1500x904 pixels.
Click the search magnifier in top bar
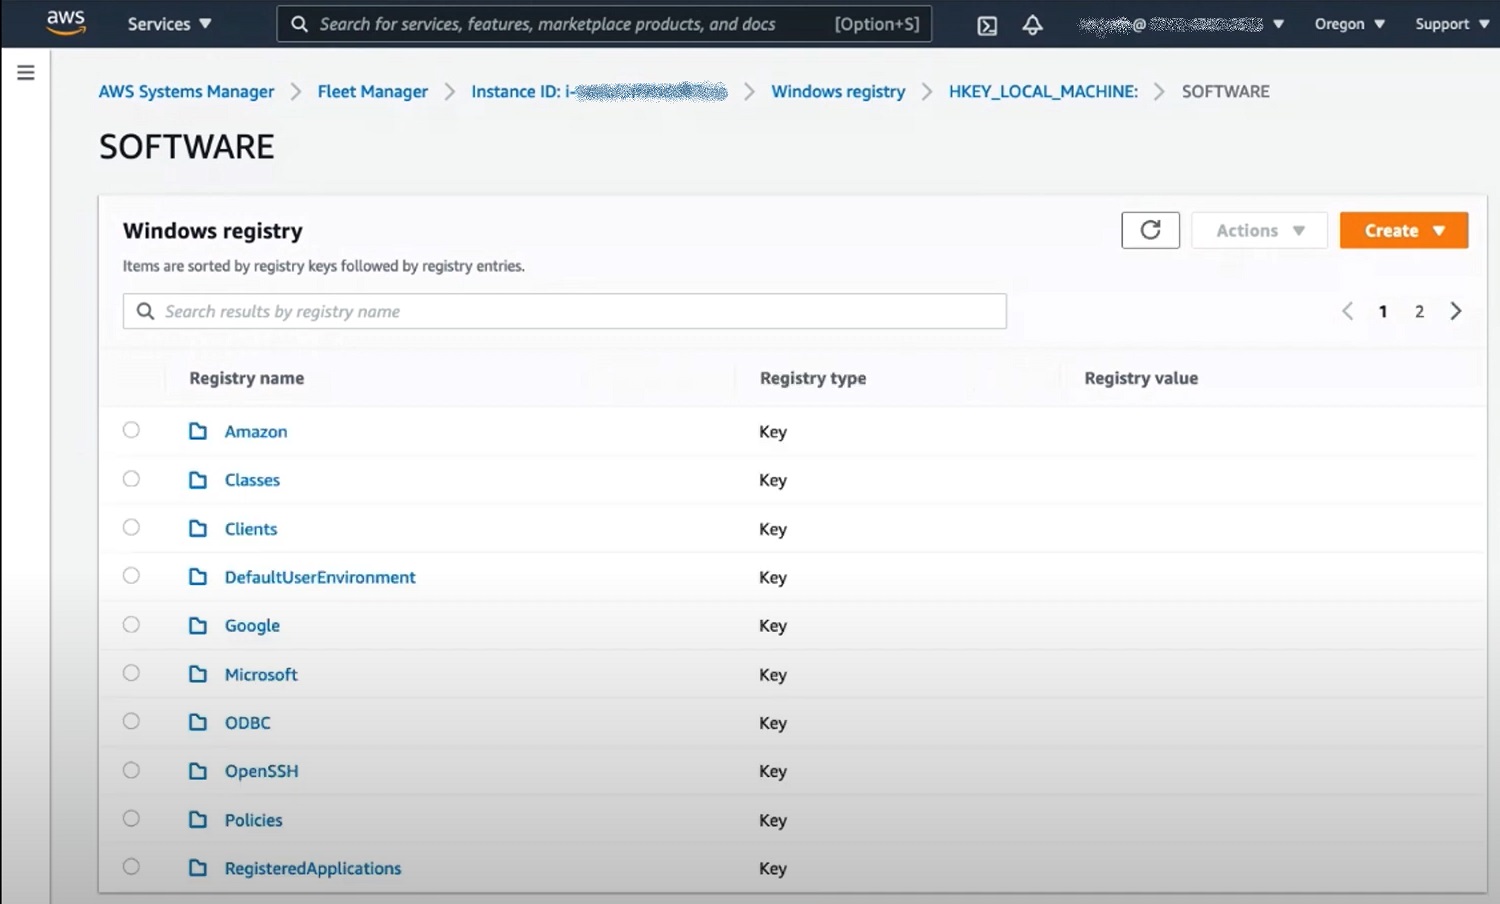[x=299, y=23]
